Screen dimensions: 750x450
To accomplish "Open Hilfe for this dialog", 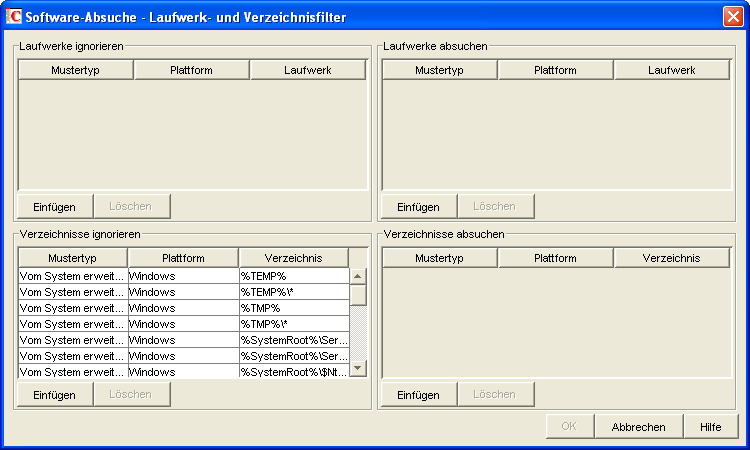I will [711, 426].
